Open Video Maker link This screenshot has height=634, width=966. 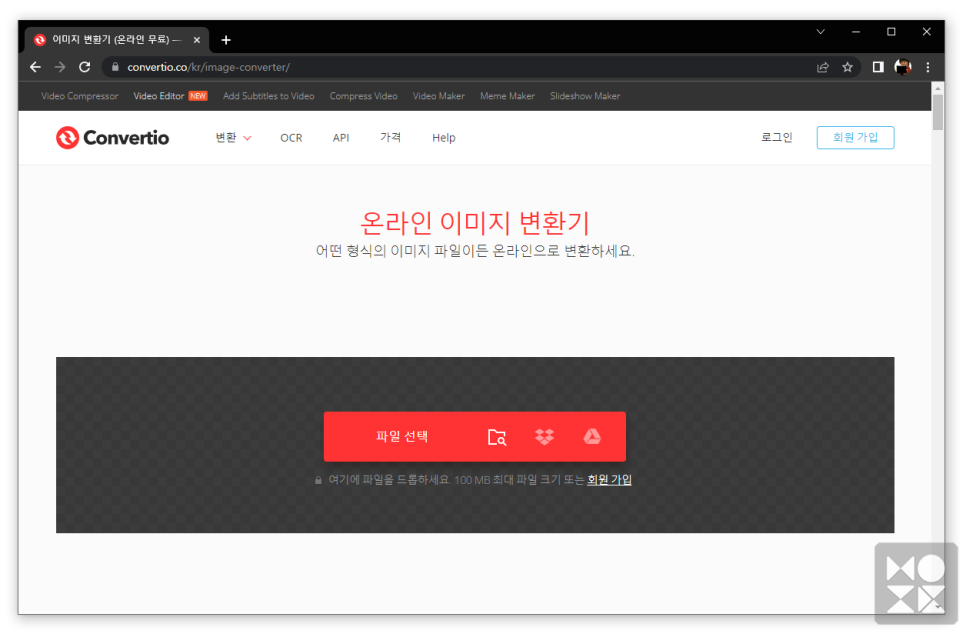pos(439,96)
